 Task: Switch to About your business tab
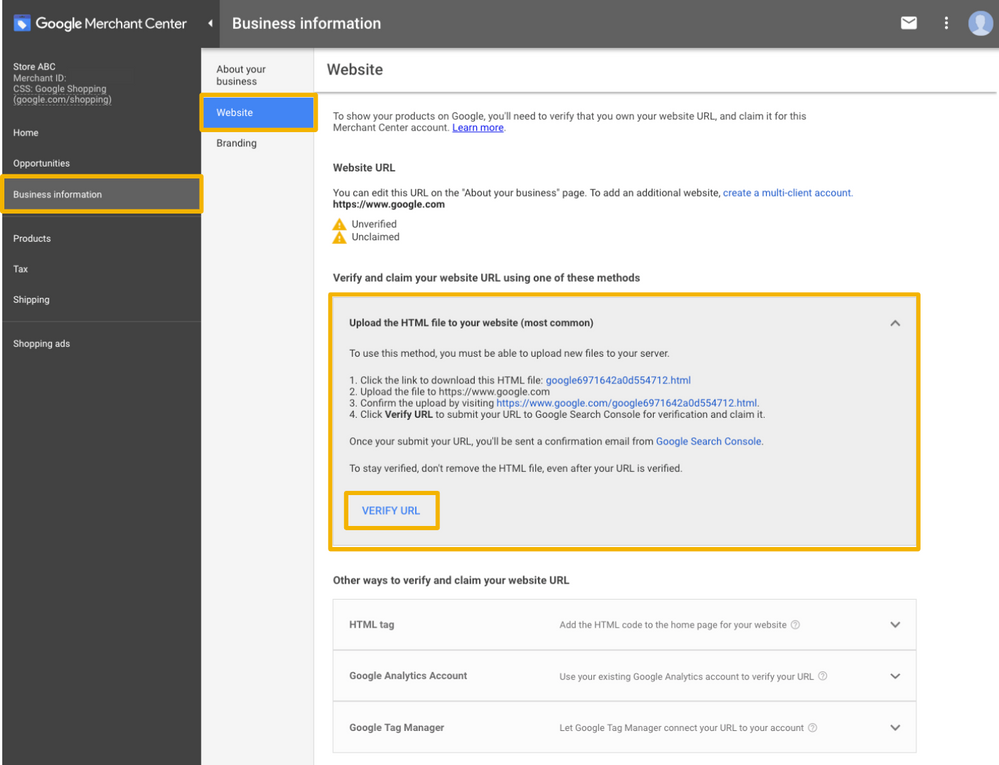pyautogui.click(x=241, y=75)
